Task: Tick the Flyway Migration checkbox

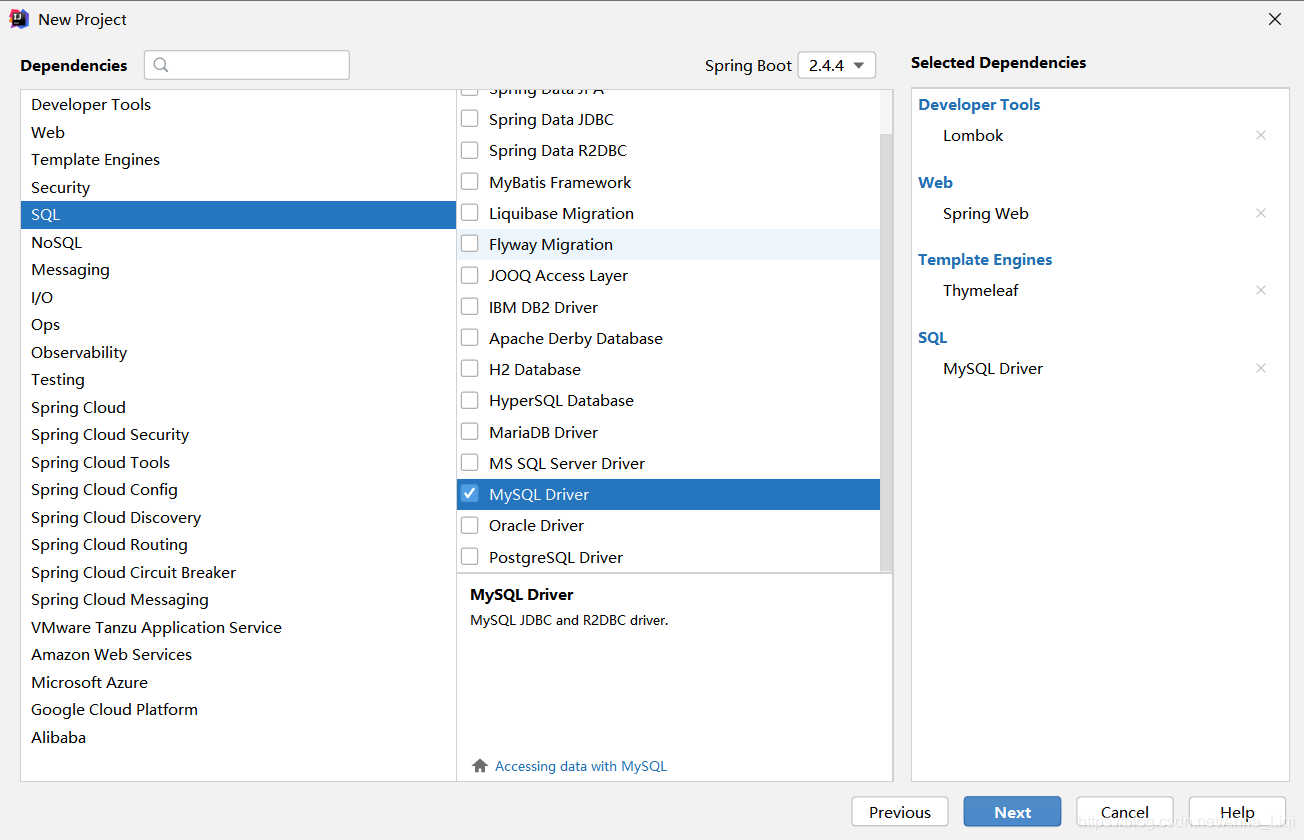Action: pos(469,244)
